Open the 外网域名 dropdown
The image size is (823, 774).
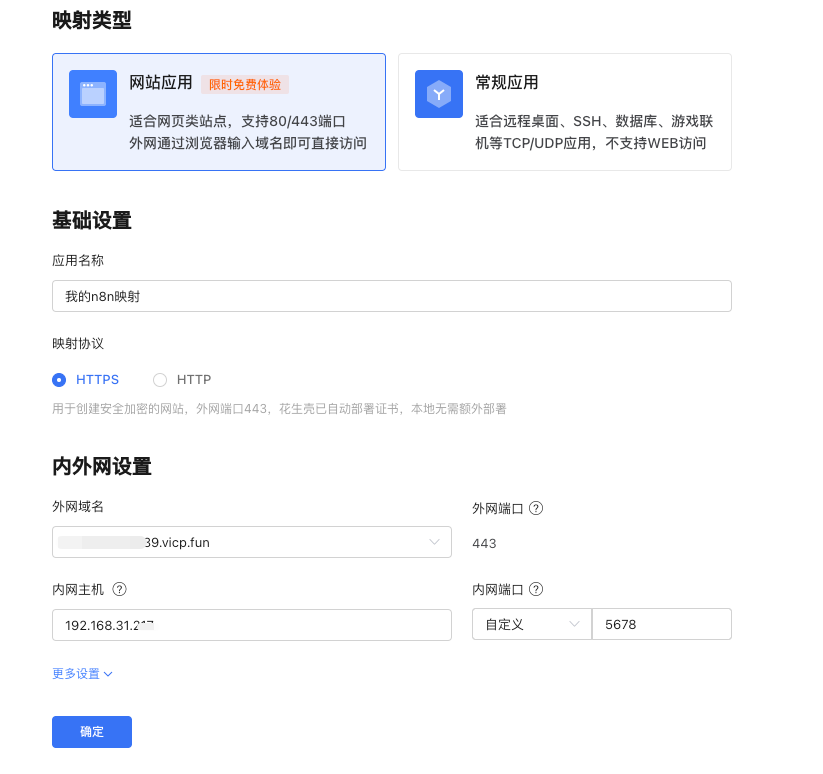250,541
